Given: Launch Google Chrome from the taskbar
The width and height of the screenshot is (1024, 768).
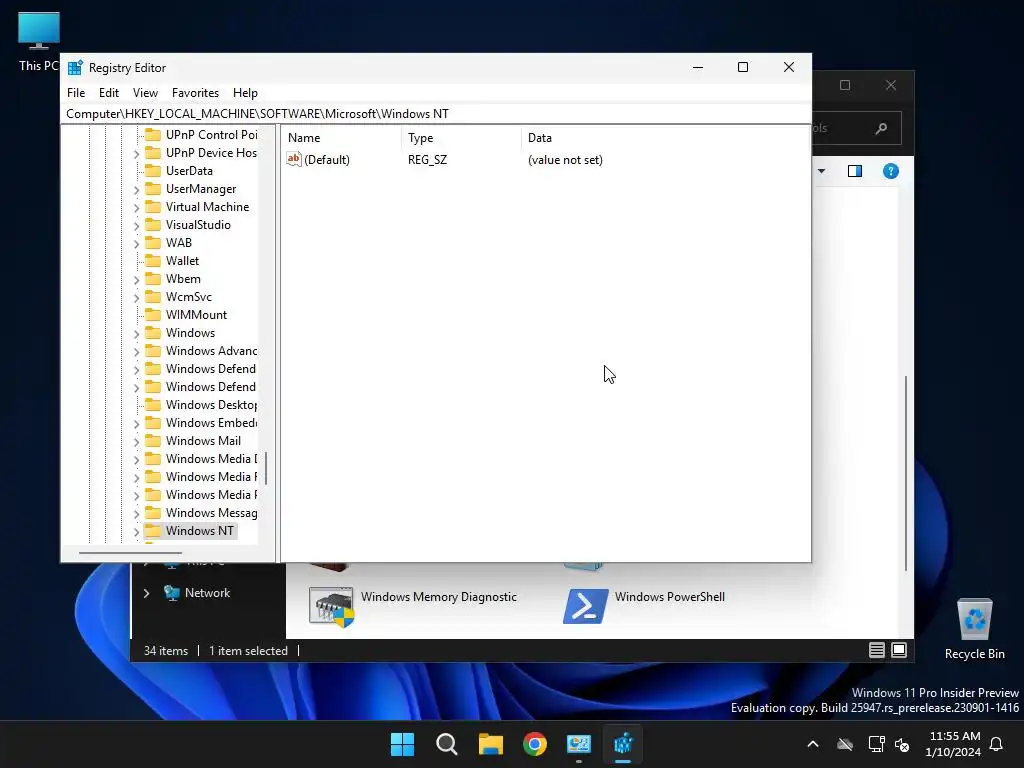Looking at the screenshot, I should [535, 744].
